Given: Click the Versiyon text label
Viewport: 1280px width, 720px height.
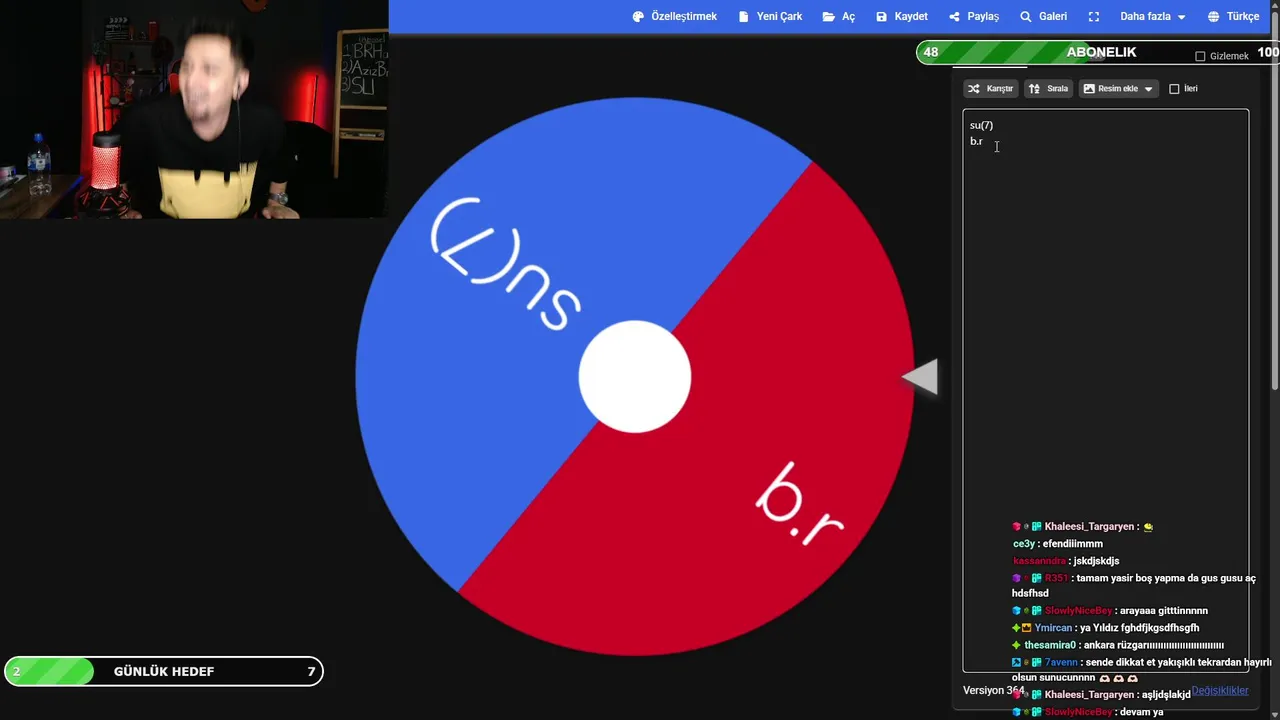Looking at the screenshot, I should [x=994, y=690].
